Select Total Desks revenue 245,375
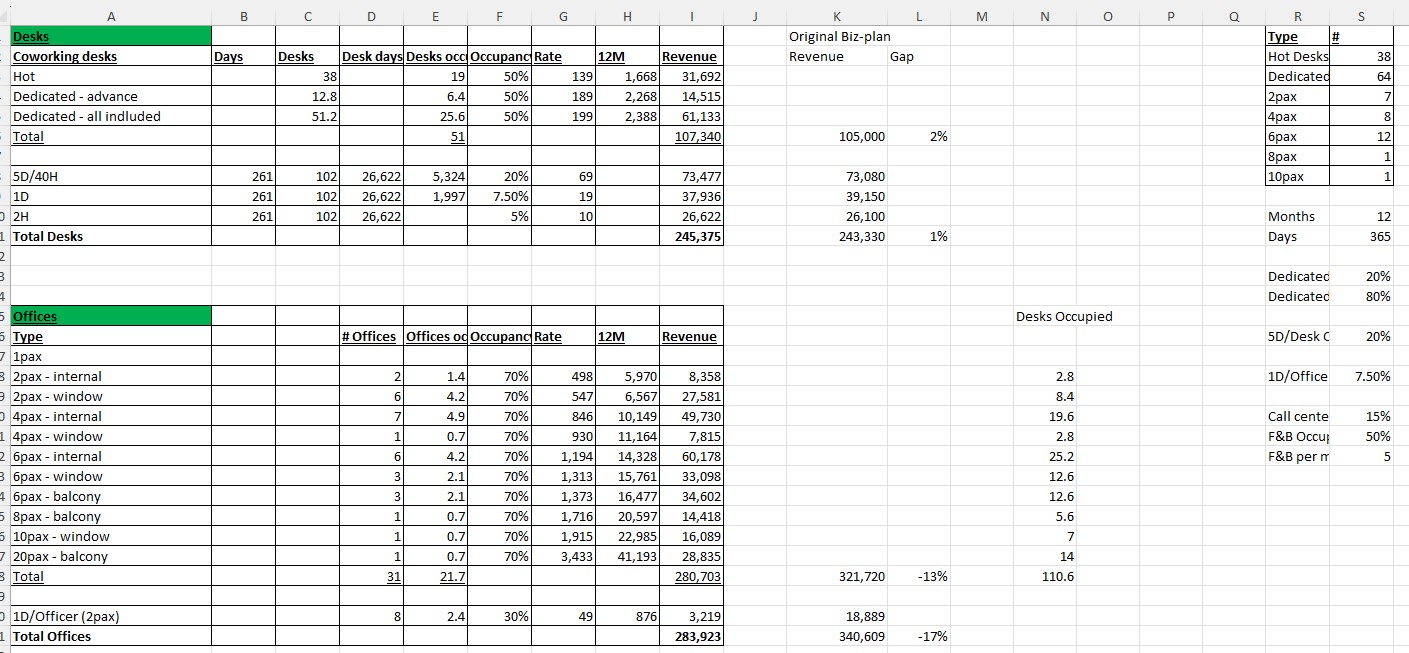The height and width of the screenshot is (653, 1409). (691, 236)
